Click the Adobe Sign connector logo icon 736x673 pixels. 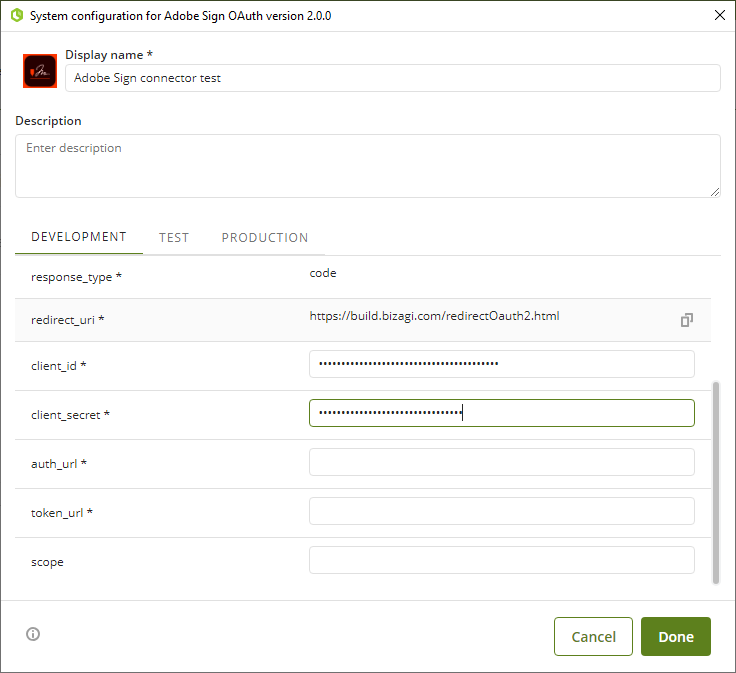point(40,71)
